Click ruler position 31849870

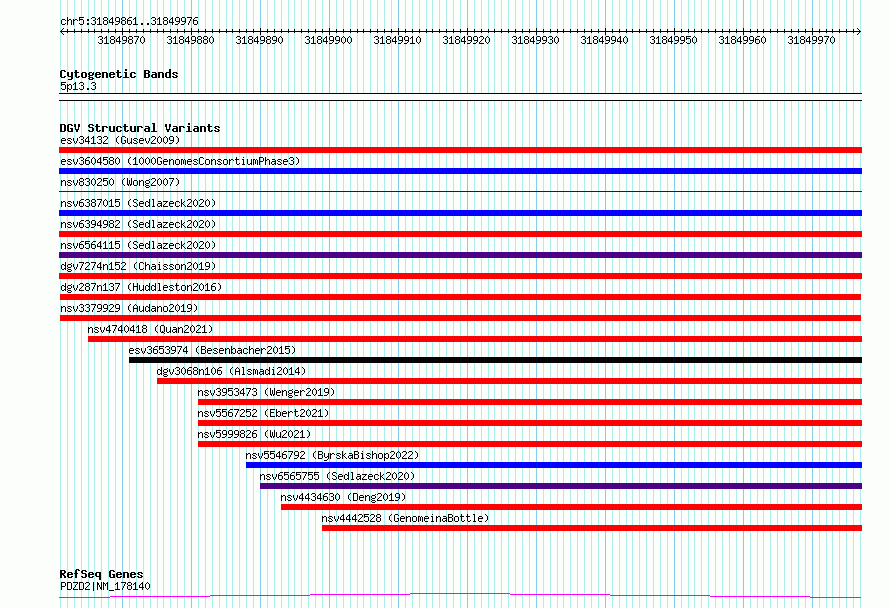[121, 40]
